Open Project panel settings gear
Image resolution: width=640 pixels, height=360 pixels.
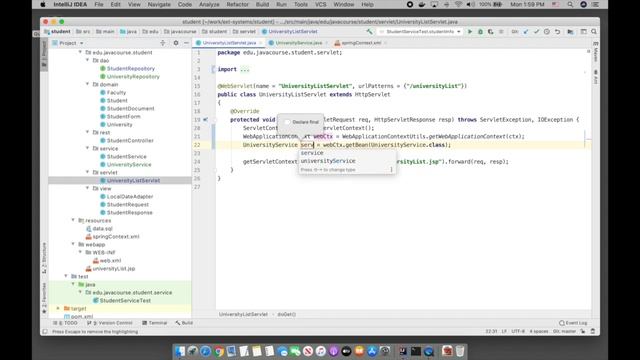[x=176, y=43]
